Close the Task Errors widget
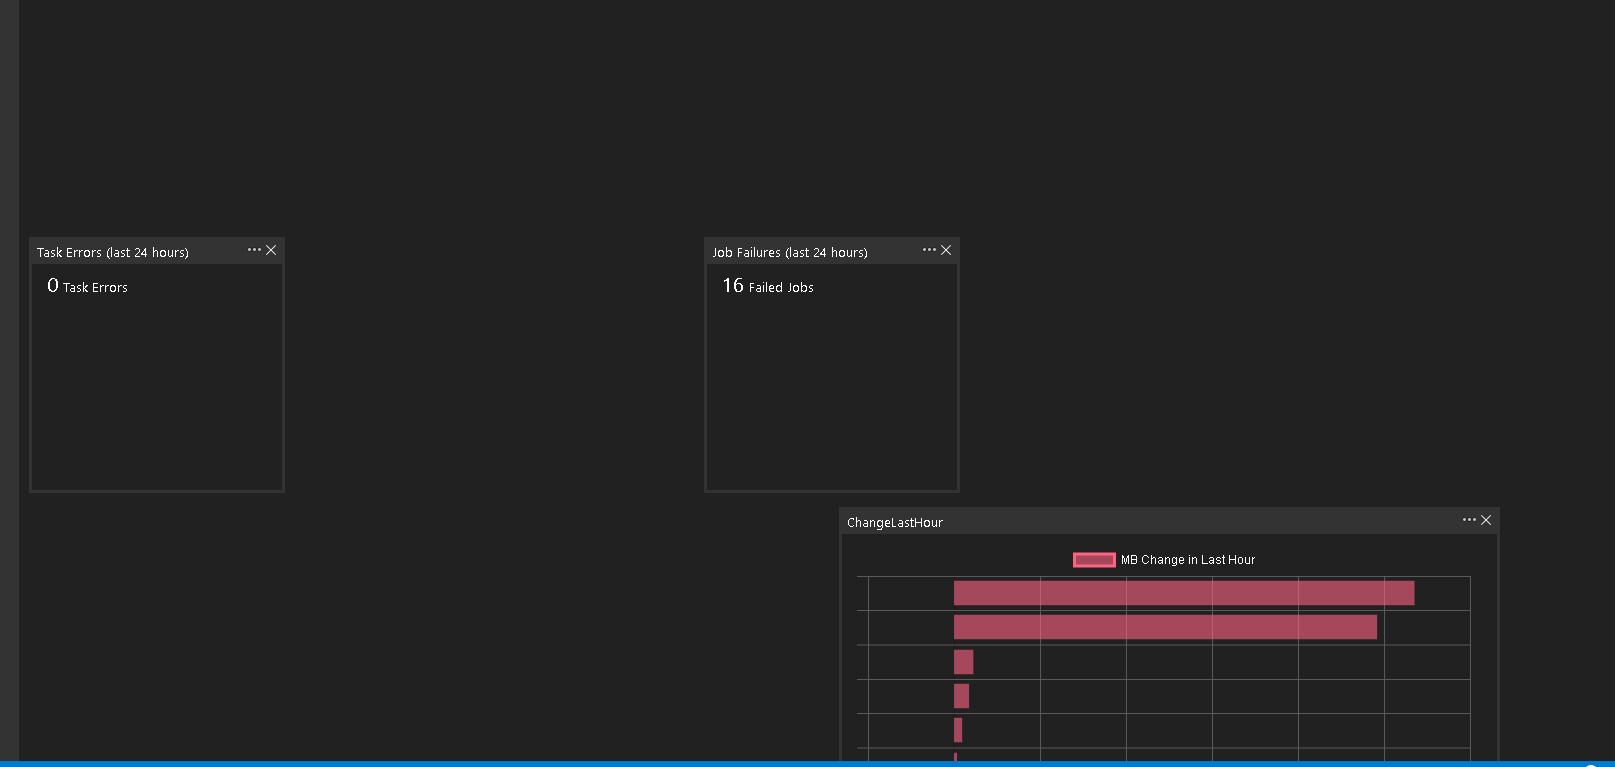The height and width of the screenshot is (767, 1615). coord(271,250)
